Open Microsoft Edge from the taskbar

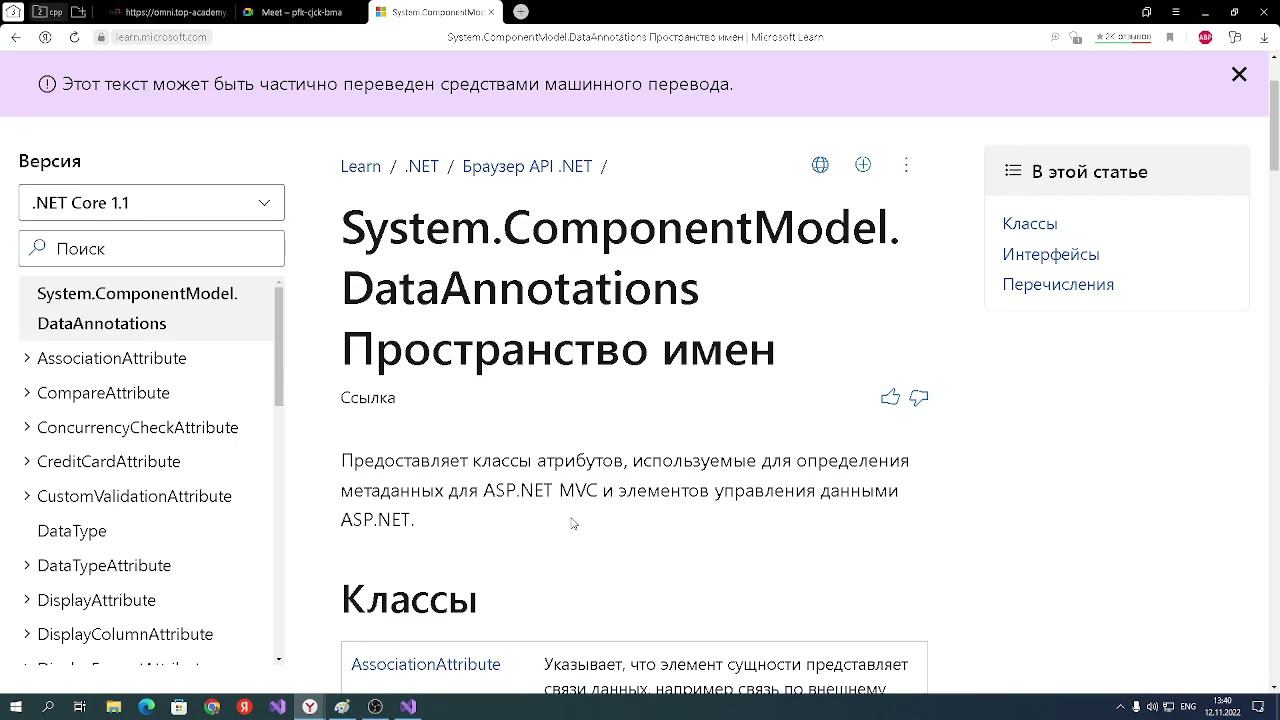tap(146, 707)
